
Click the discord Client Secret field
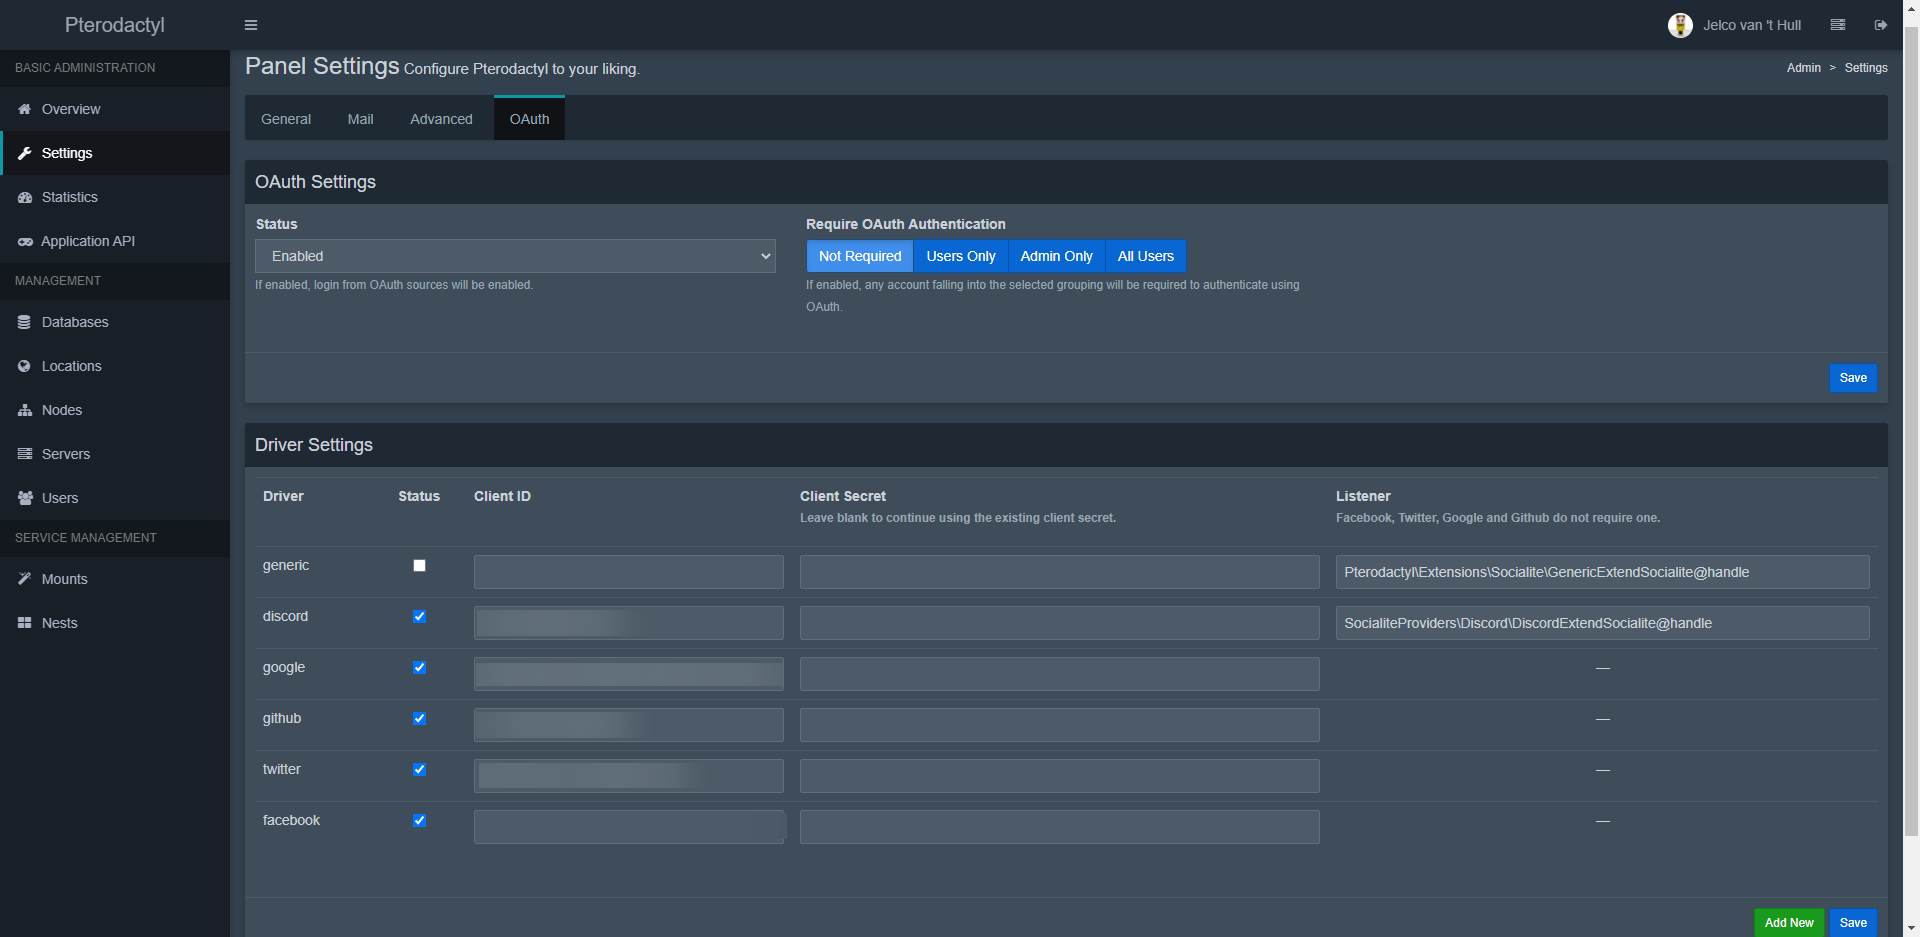tap(1059, 623)
